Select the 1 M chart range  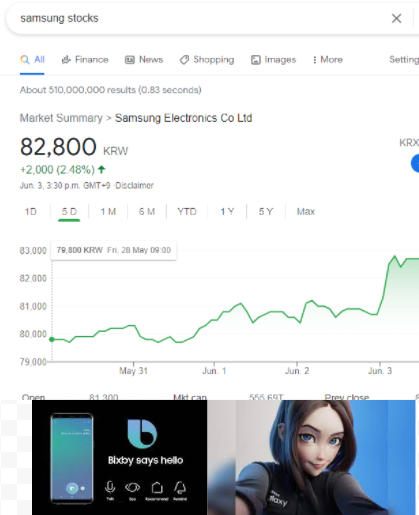pos(108,212)
